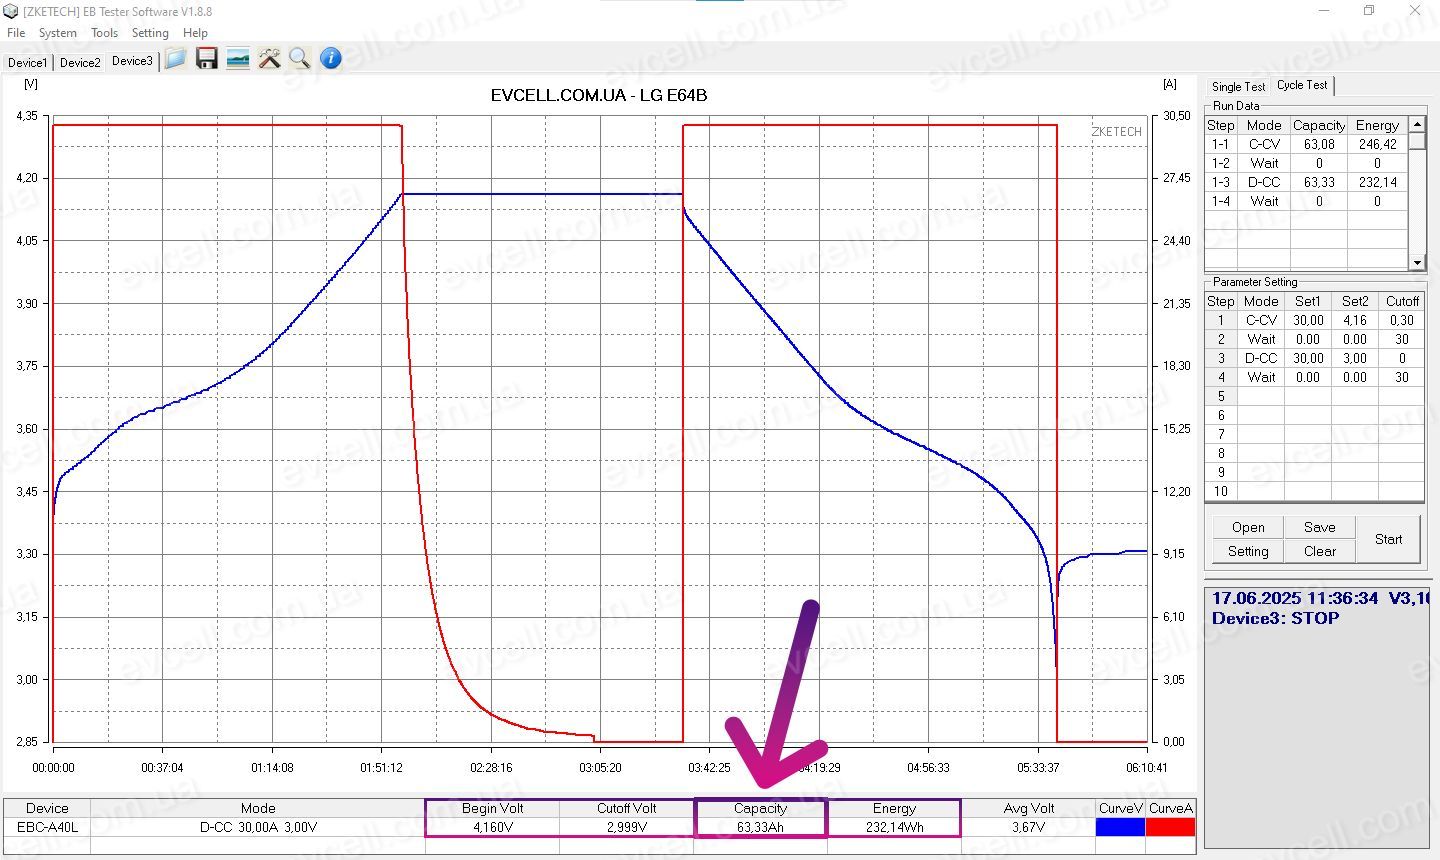Click the blue CurveV color swatch
Viewport: 1440px width, 860px height.
[x=1120, y=827]
